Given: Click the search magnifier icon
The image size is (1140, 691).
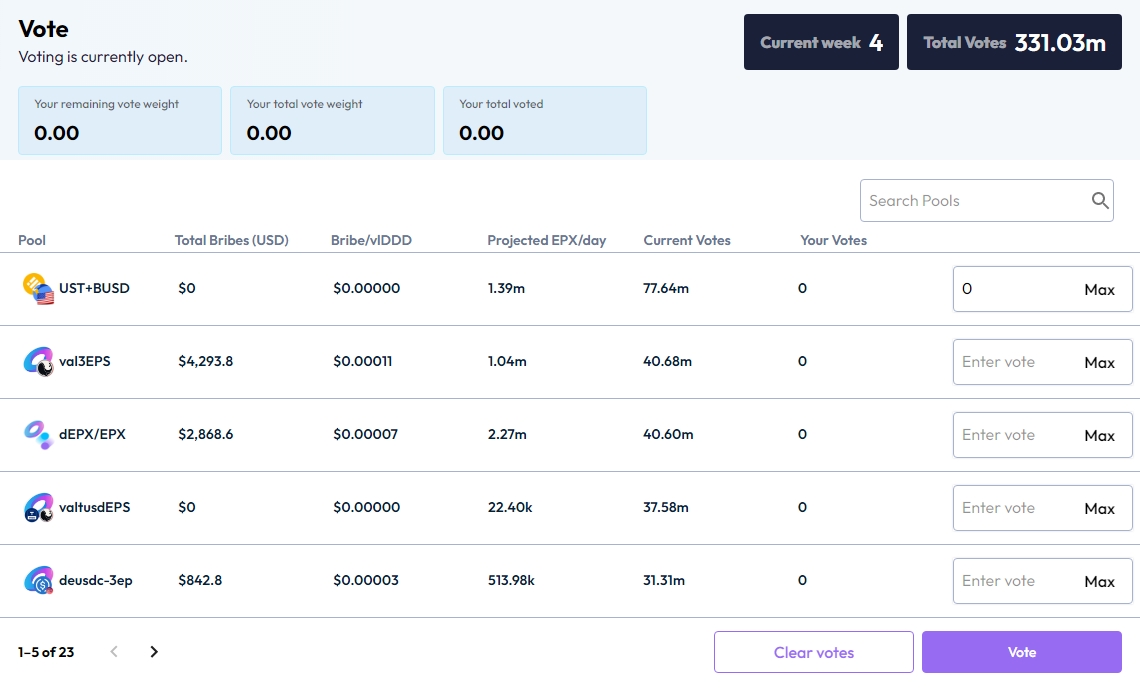Looking at the screenshot, I should click(x=1100, y=201).
